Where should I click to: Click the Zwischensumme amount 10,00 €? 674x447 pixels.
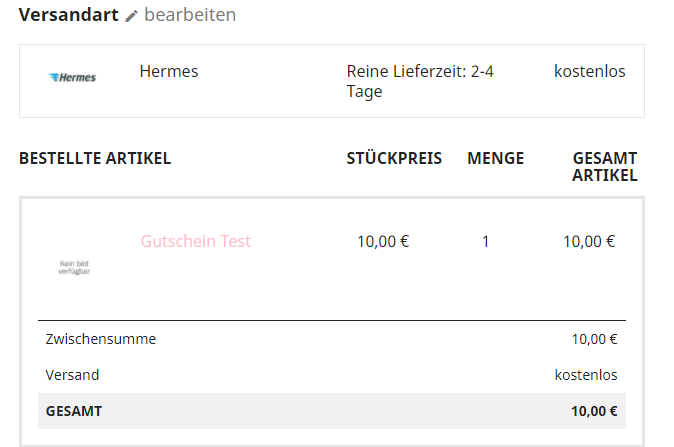coord(594,339)
